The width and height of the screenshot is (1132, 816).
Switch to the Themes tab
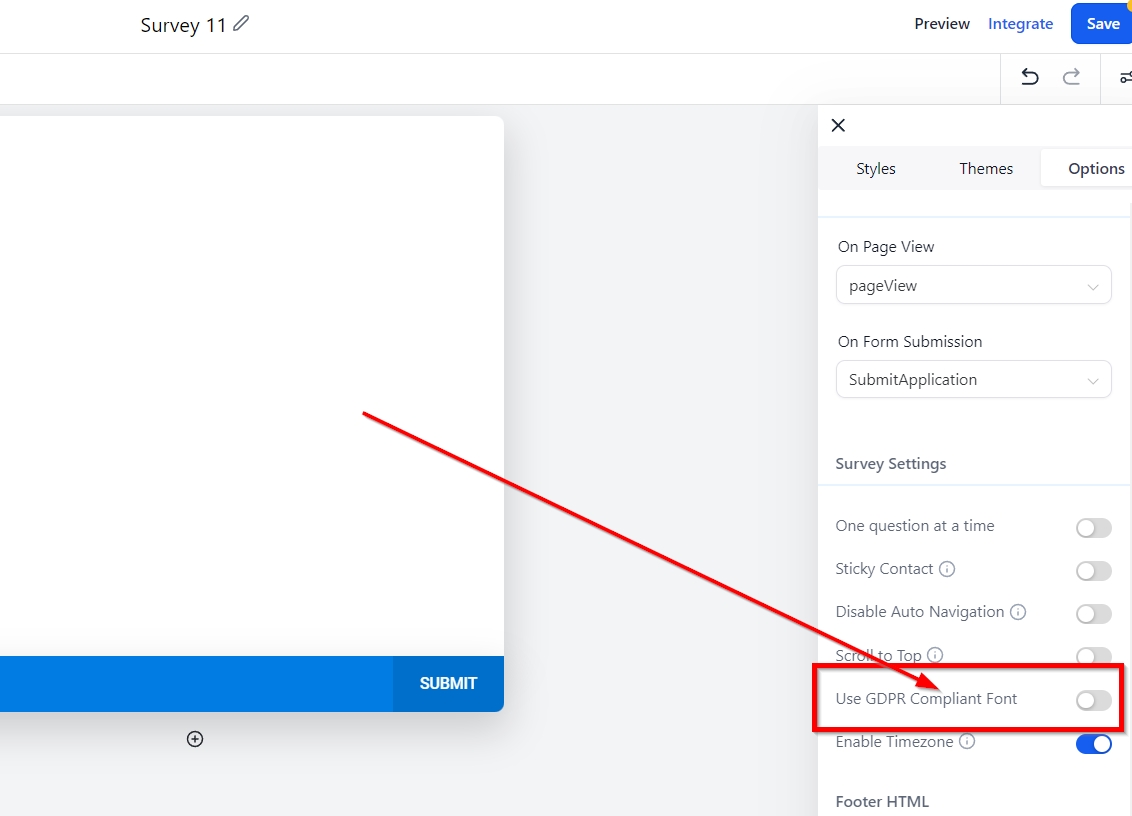986,169
